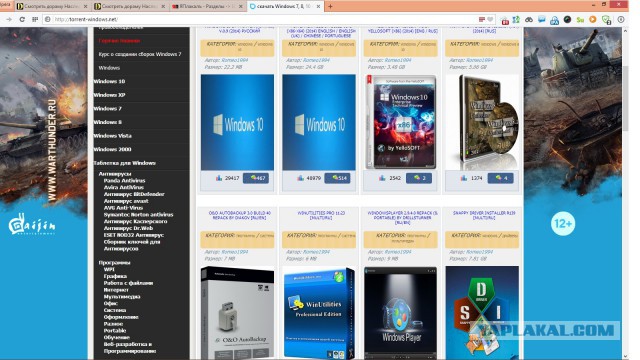Open Windows 2000 sidebar category
The image size is (640, 360).
tap(112, 149)
